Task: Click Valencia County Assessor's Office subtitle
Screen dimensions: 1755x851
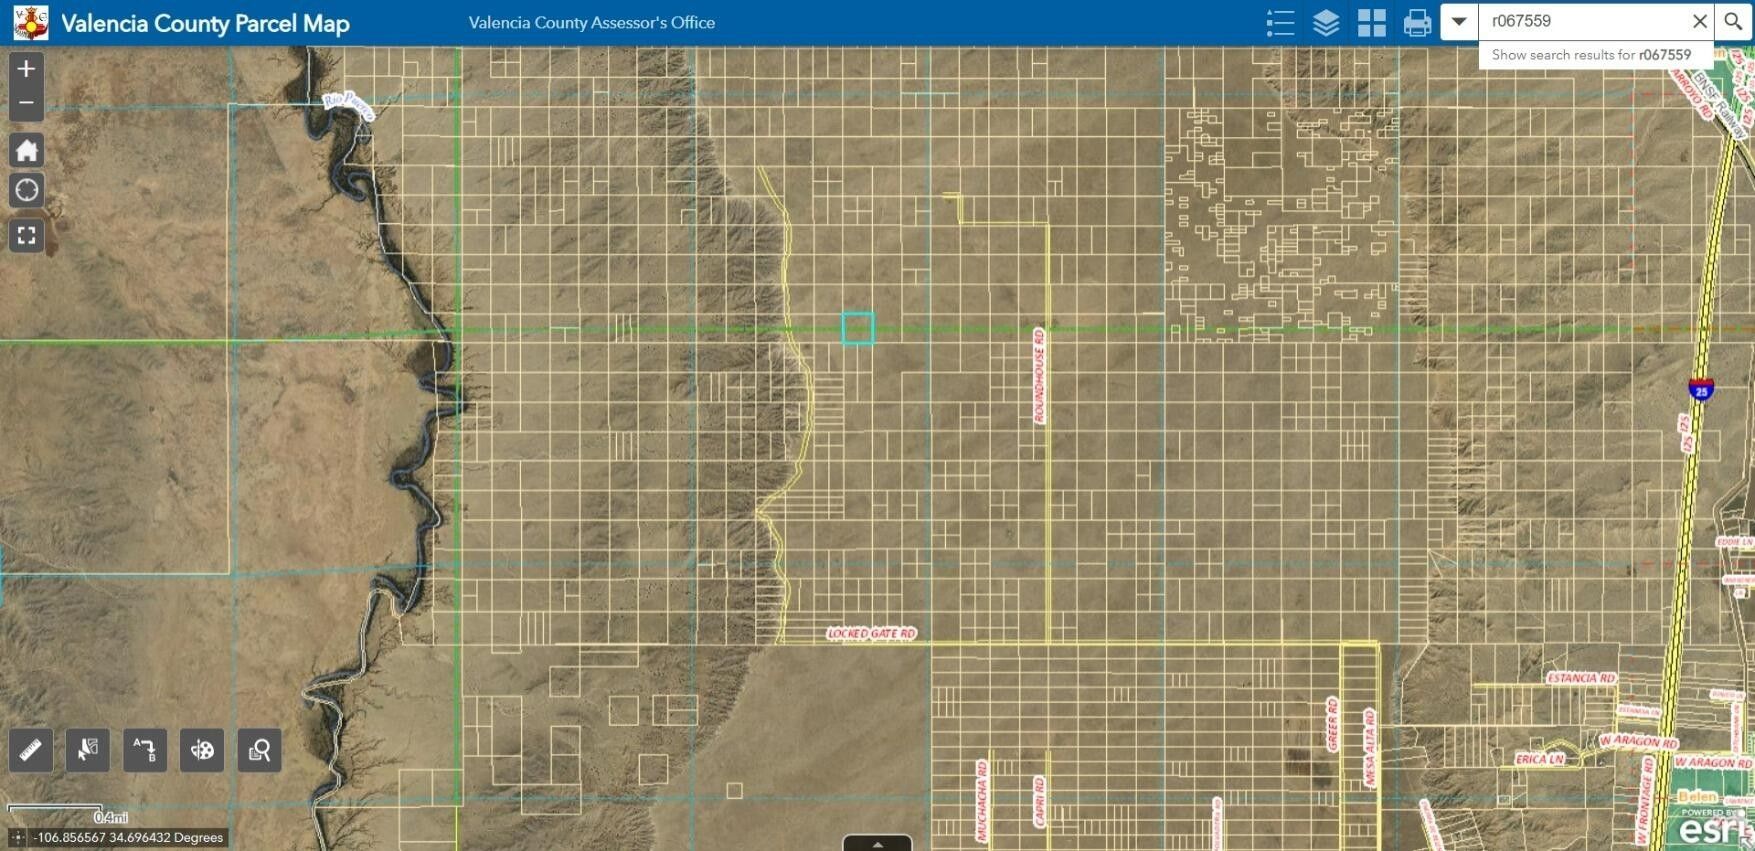Action: click(x=592, y=22)
